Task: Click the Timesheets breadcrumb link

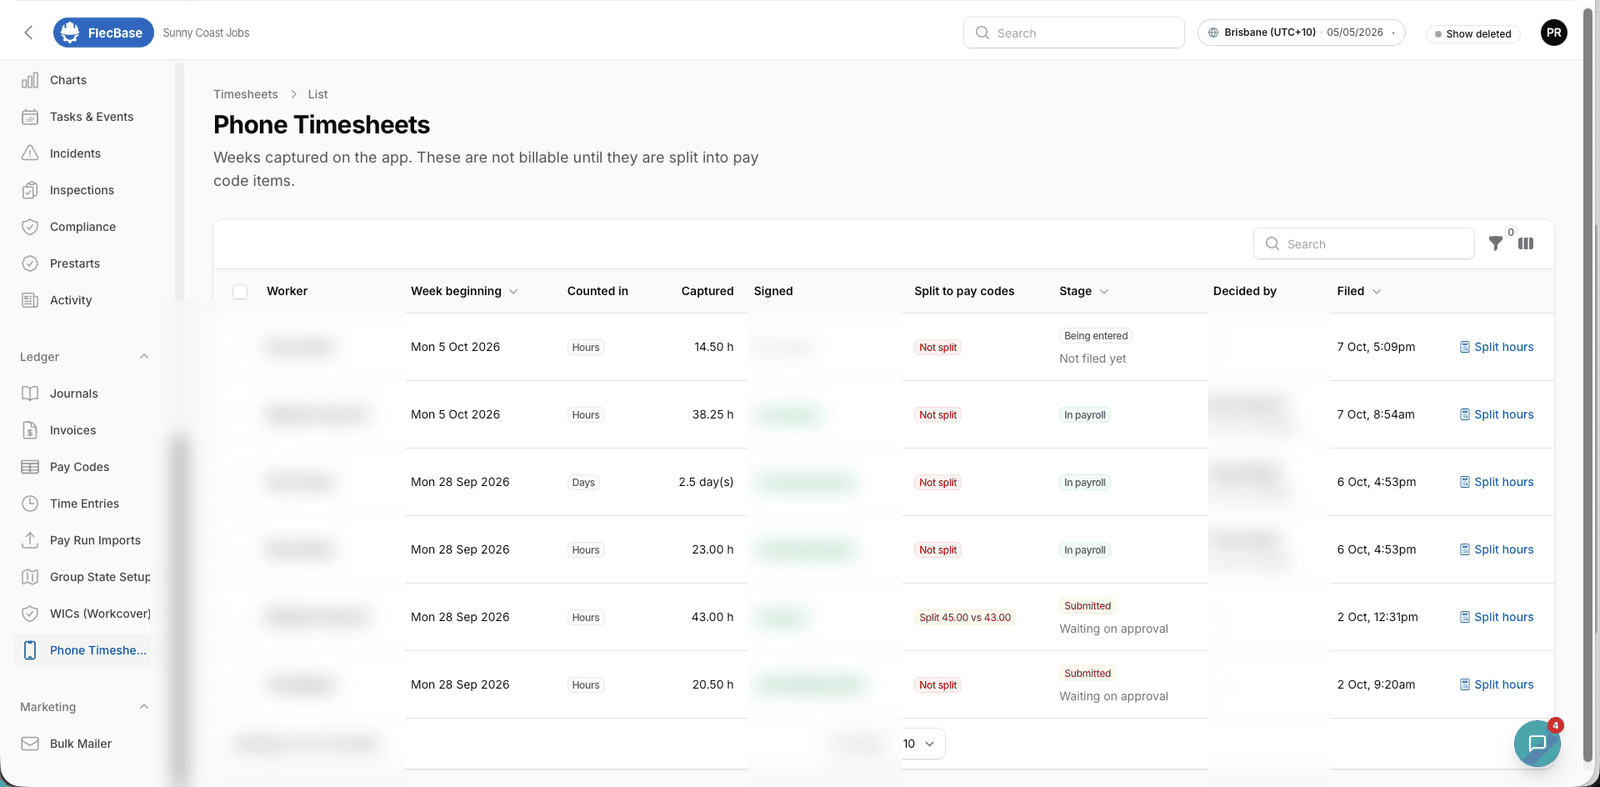Action: [x=245, y=94]
